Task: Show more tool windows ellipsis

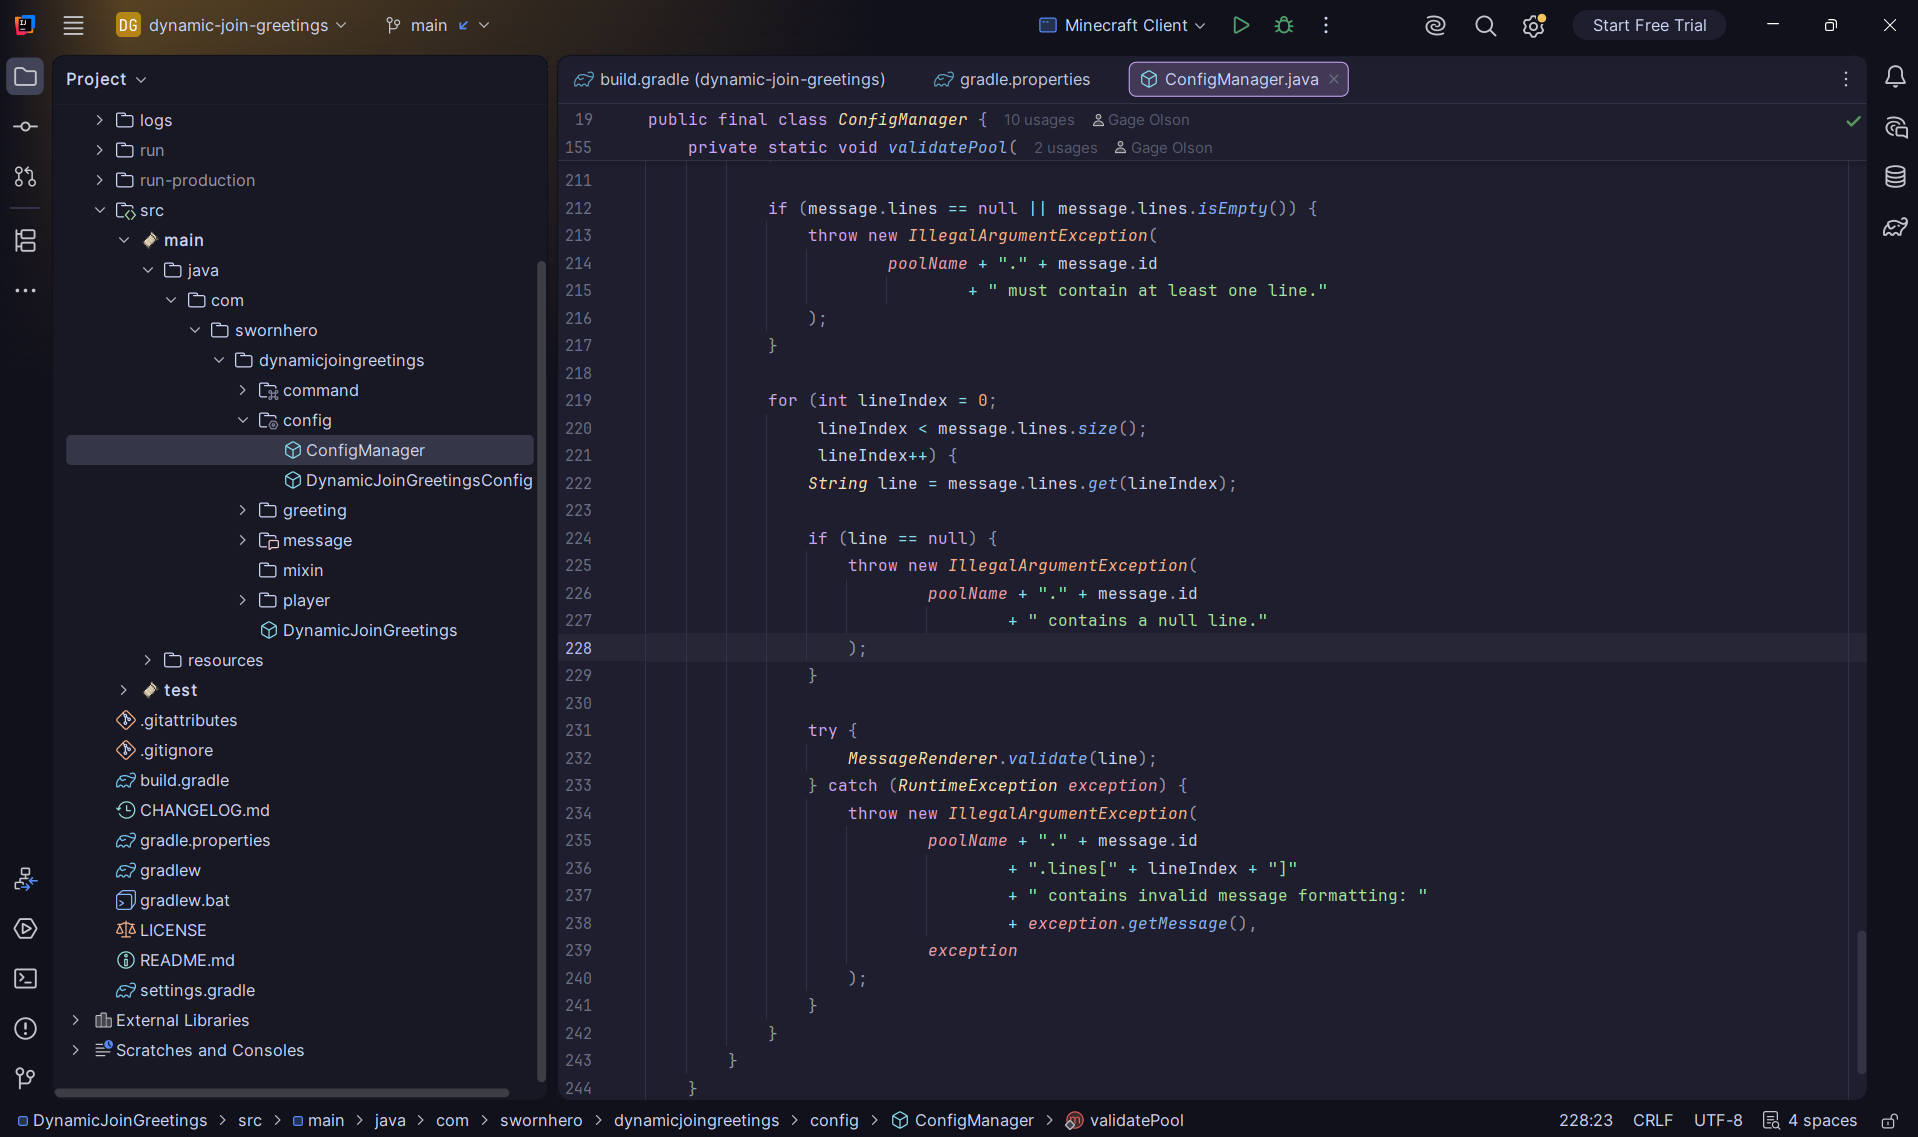Action: point(25,290)
